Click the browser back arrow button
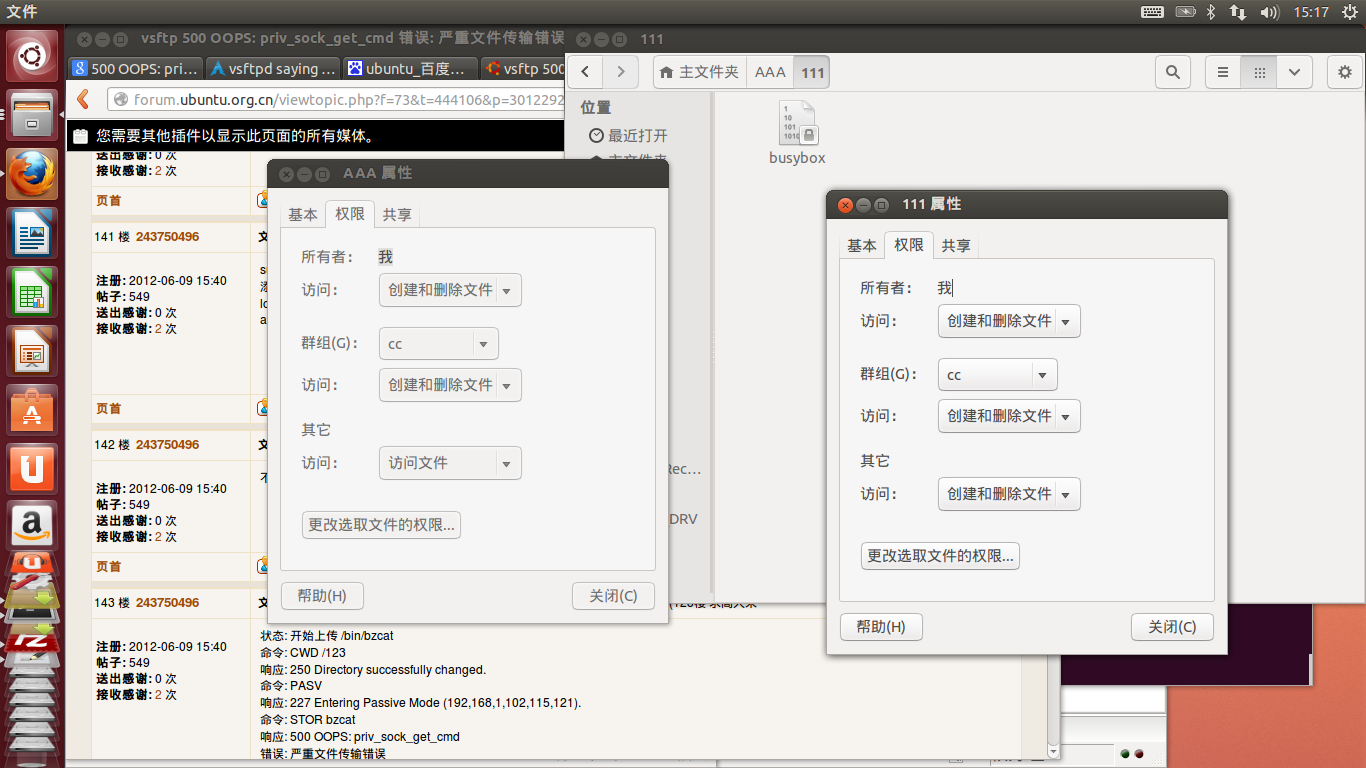The height and width of the screenshot is (768, 1366). point(84,99)
